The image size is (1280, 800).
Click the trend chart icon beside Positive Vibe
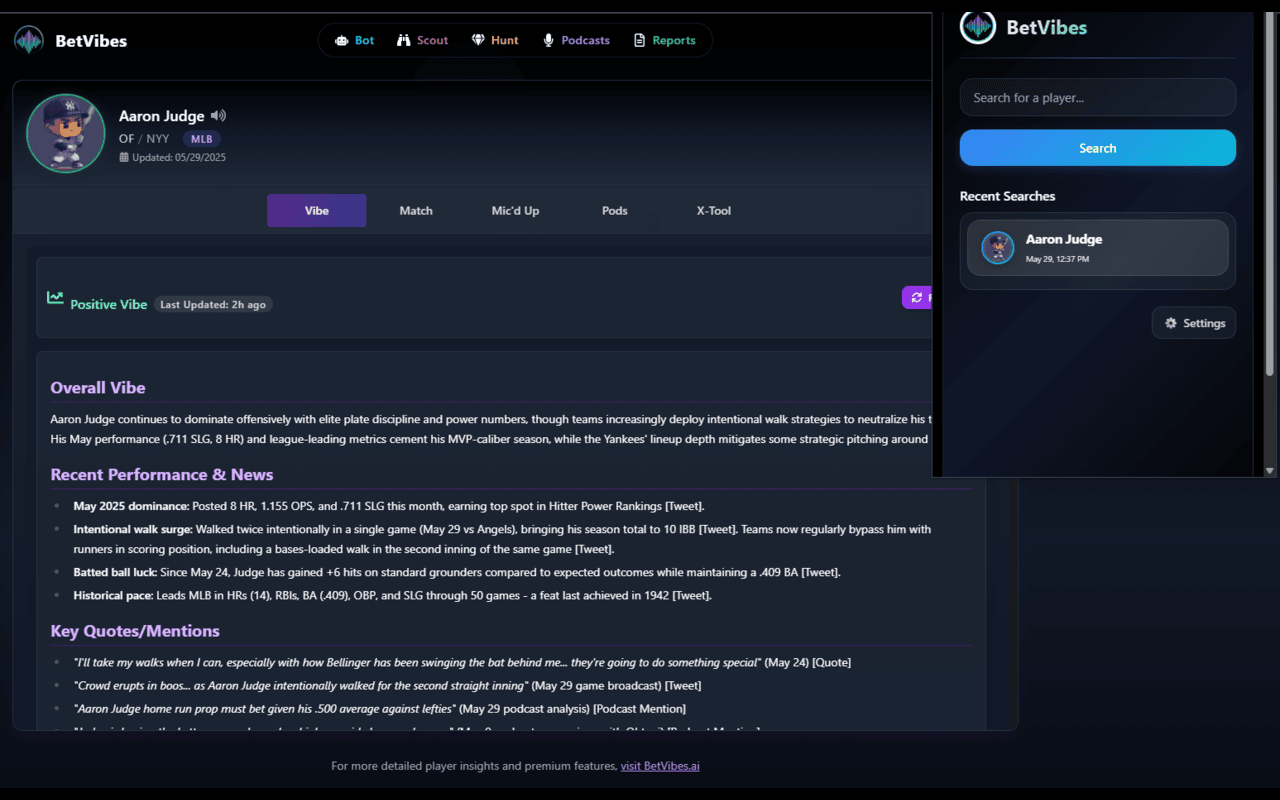55,297
